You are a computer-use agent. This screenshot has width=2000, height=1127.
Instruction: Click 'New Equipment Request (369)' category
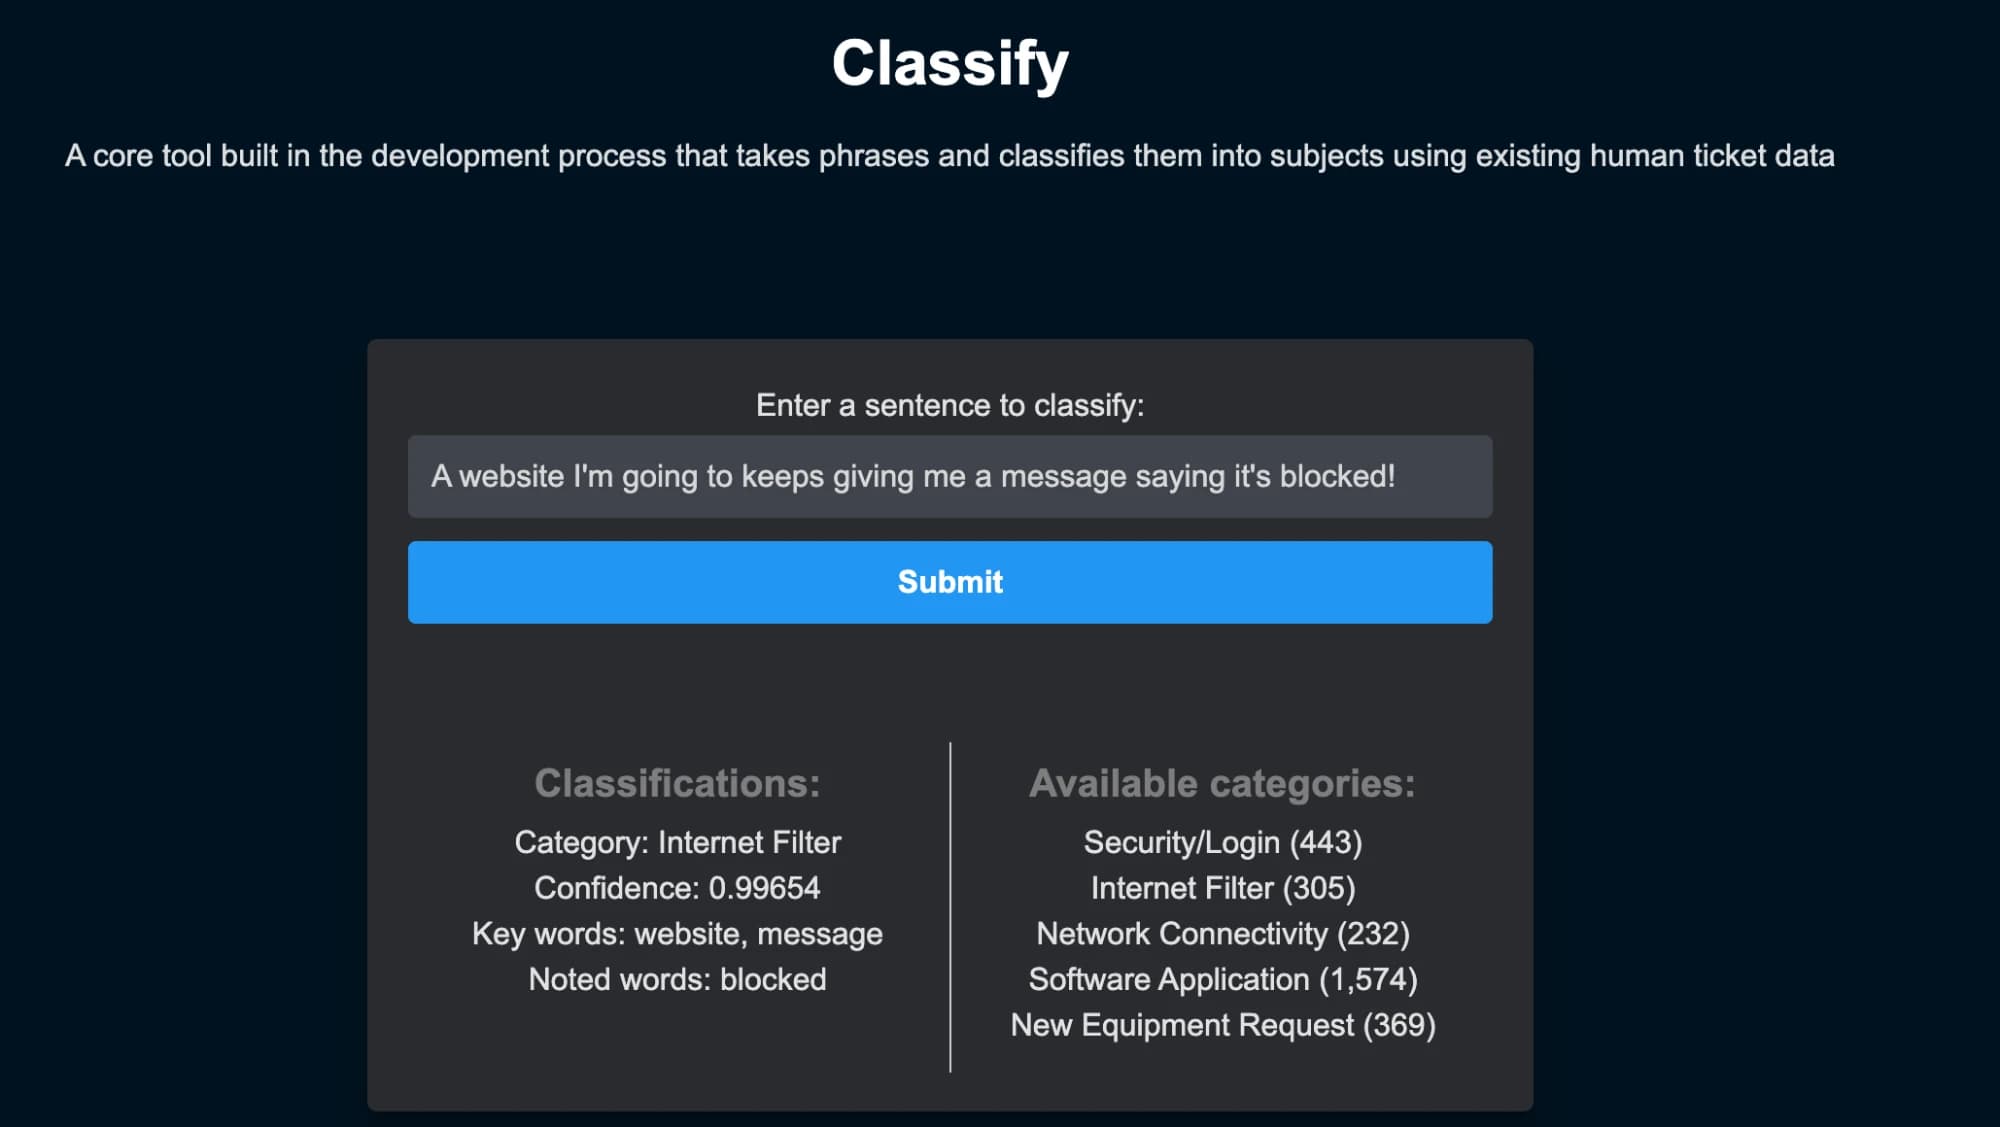[x=1222, y=1025]
